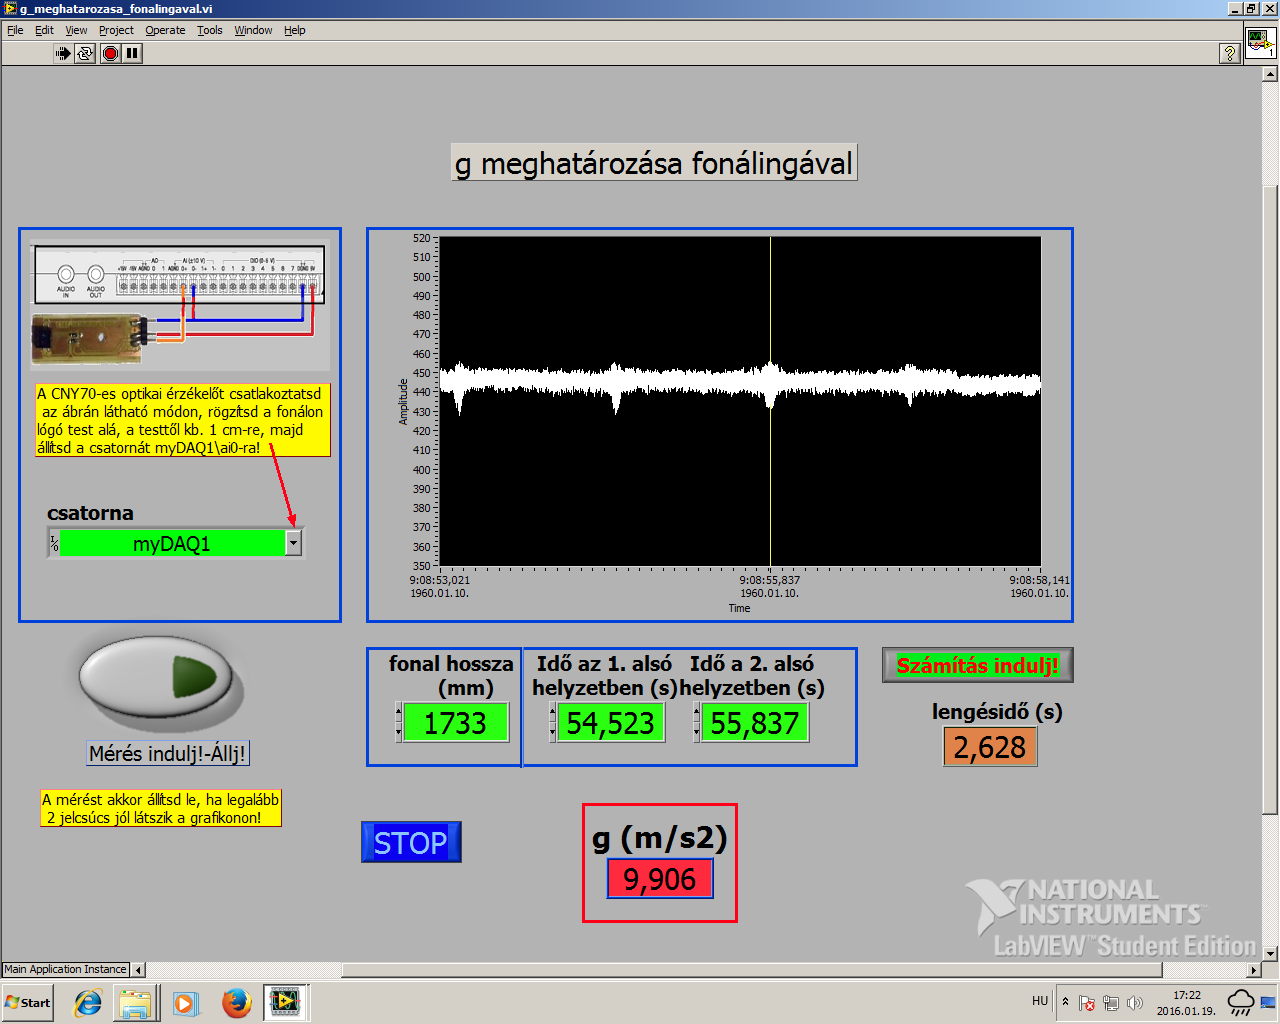
Task: Click the Windows Start button
Action: click(28, 1002)
